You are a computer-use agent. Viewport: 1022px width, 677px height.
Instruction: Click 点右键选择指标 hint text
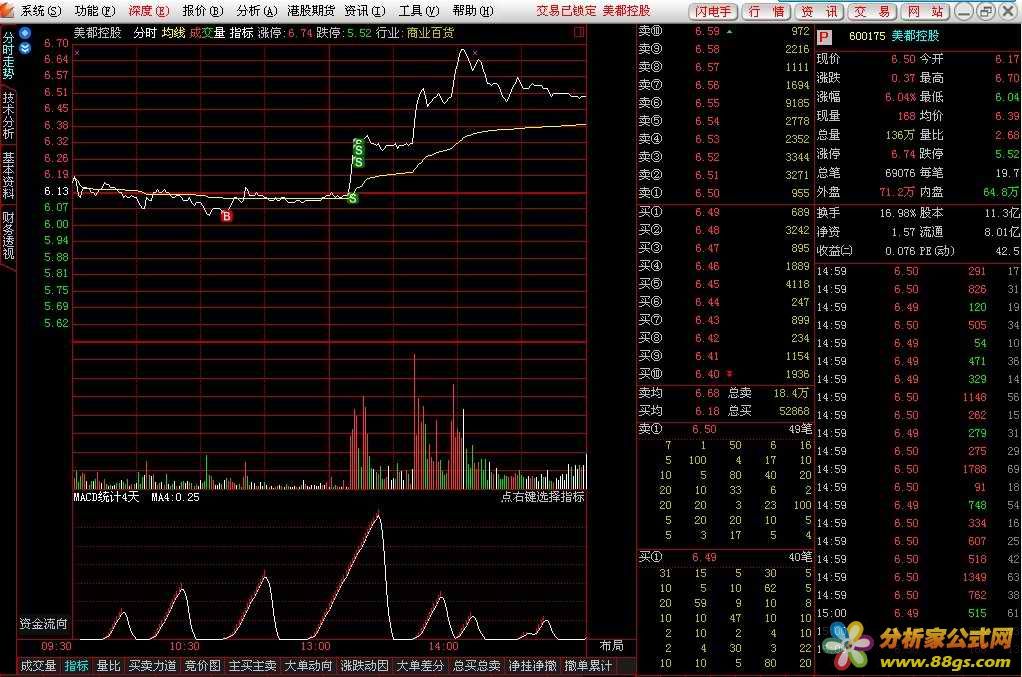(542, 497)
